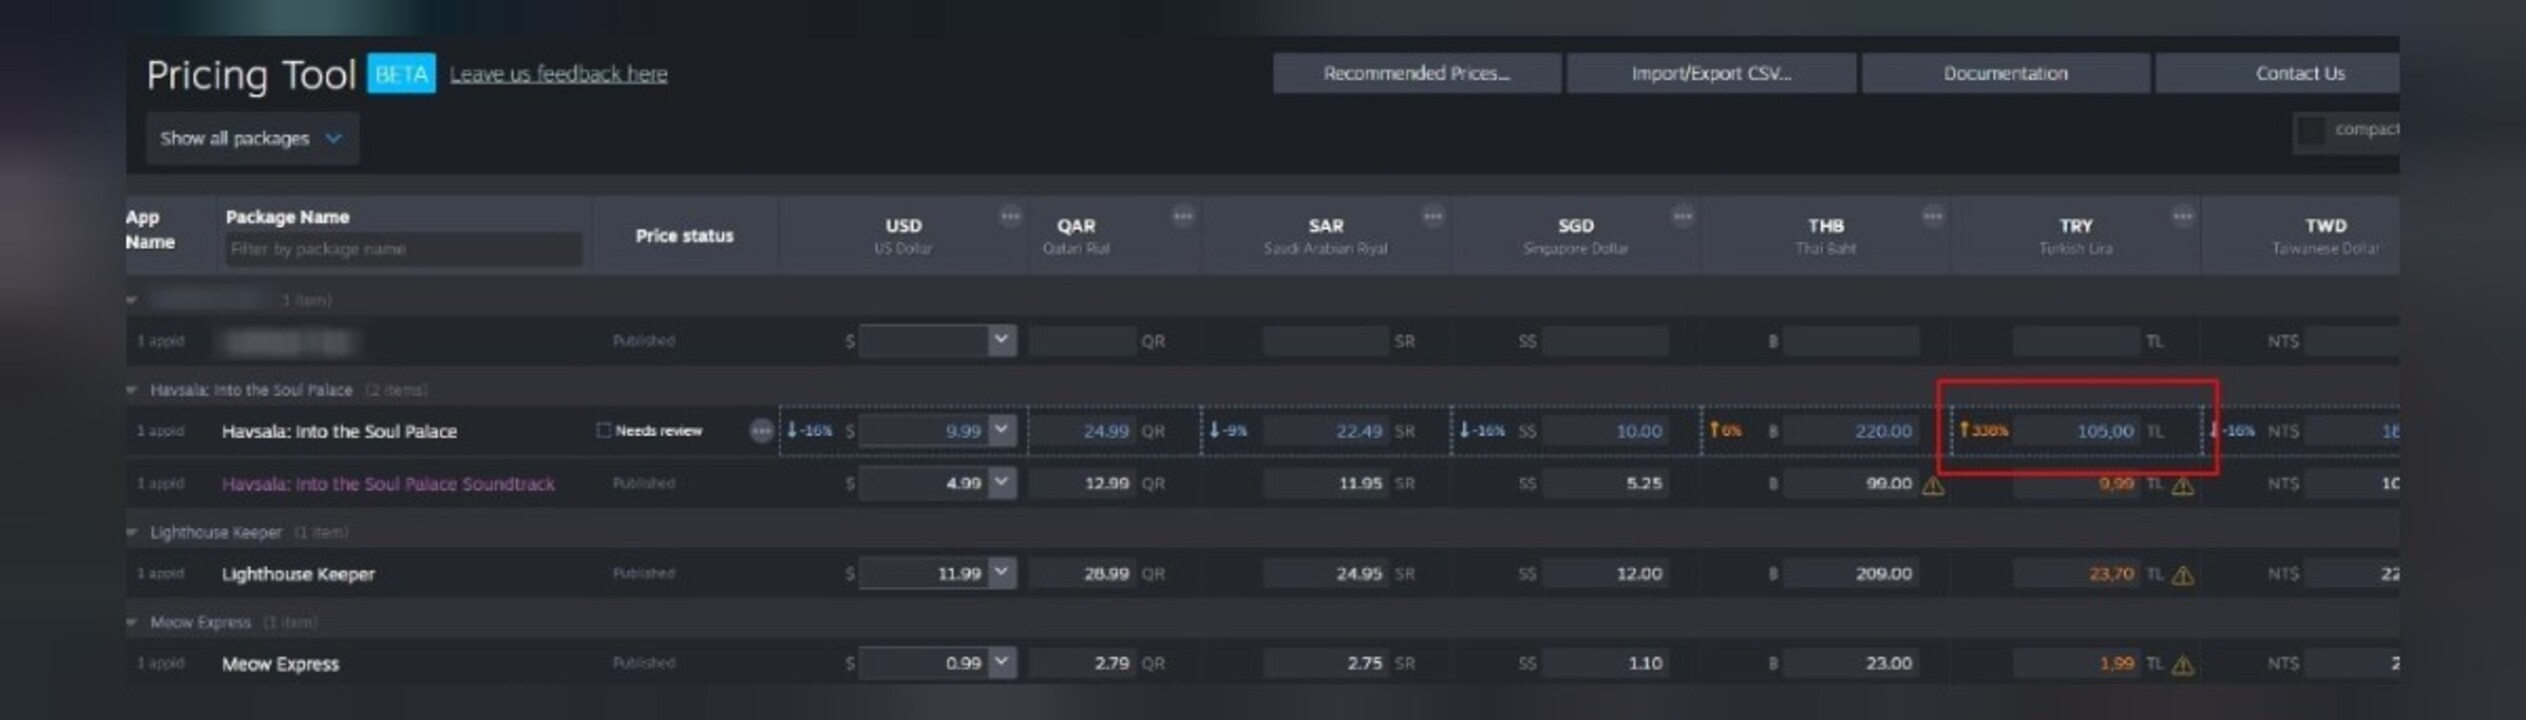Image resolution: width=2526 pixels, height=720 pixels.
Task: Open the USD column options menu
Action: pos(1010,216)
